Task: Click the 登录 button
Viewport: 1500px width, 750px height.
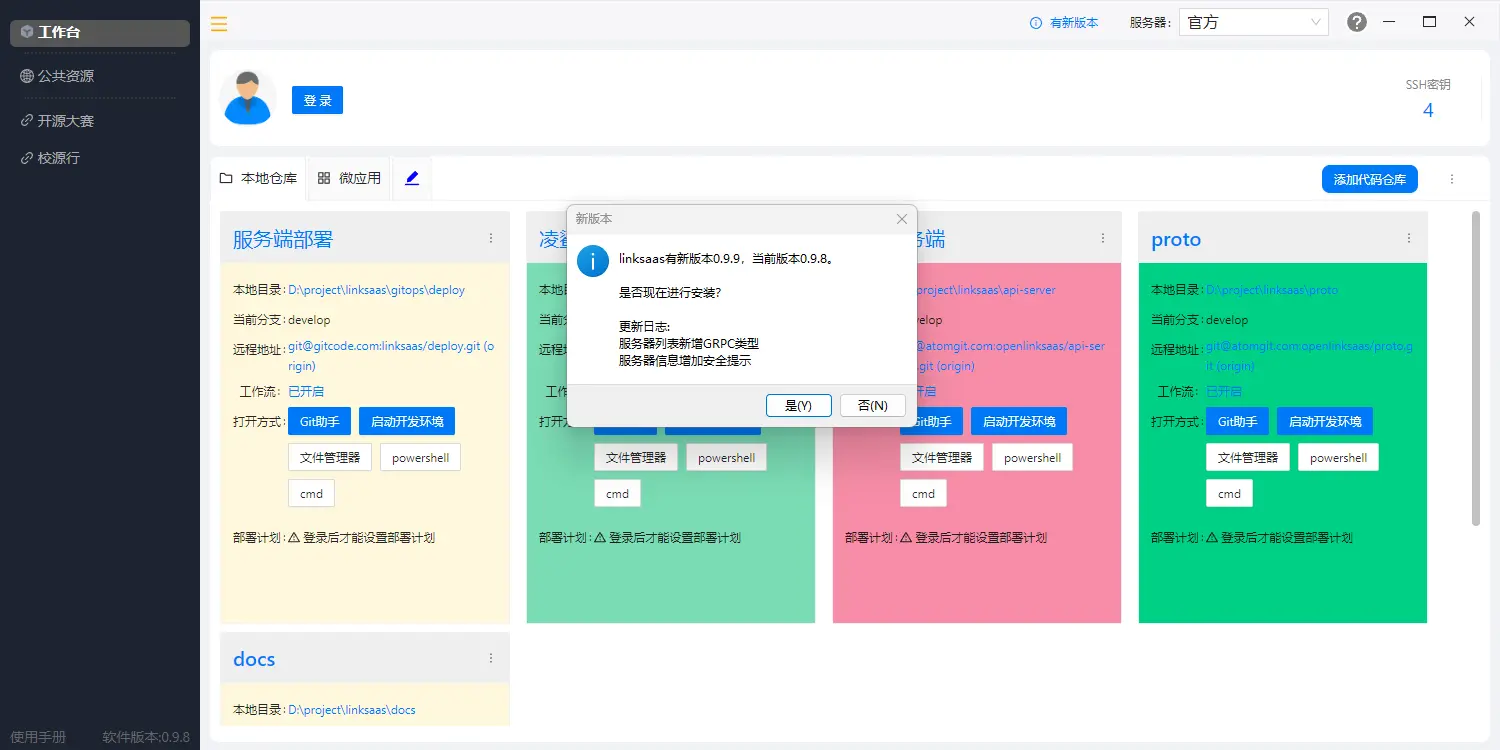Action: [317, 100]
